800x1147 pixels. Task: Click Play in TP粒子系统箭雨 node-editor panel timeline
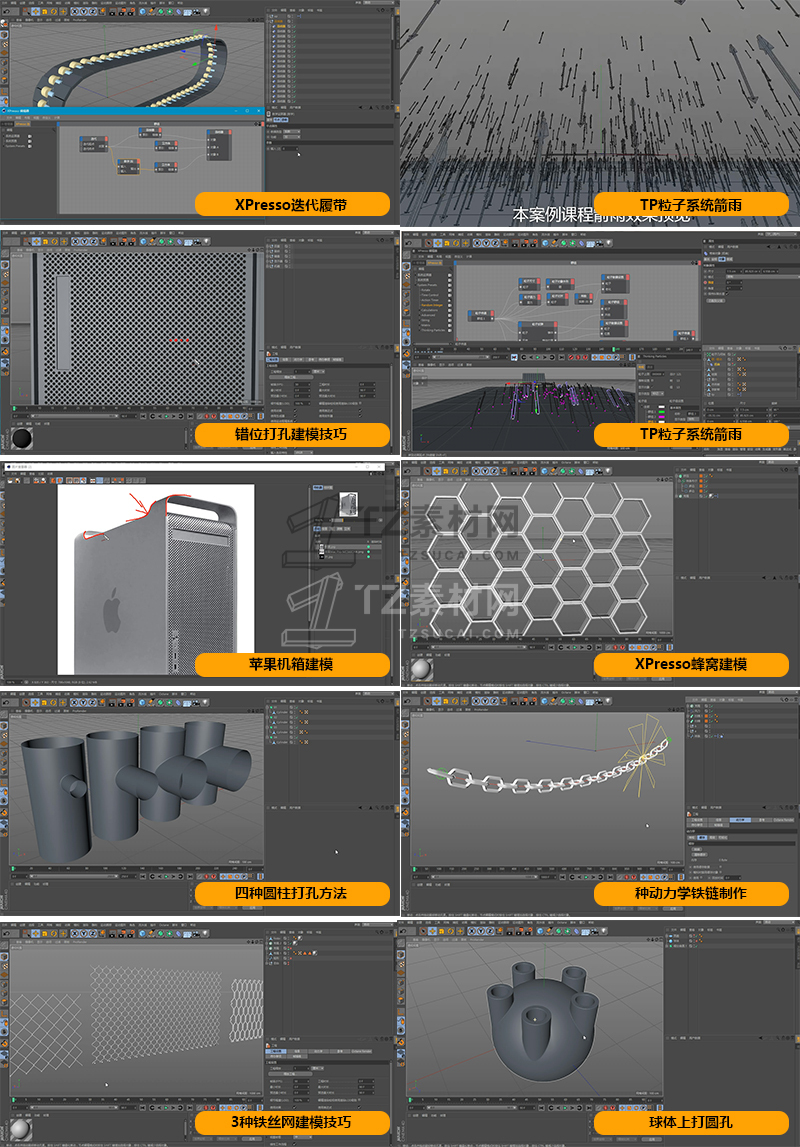tap(537, 357)
